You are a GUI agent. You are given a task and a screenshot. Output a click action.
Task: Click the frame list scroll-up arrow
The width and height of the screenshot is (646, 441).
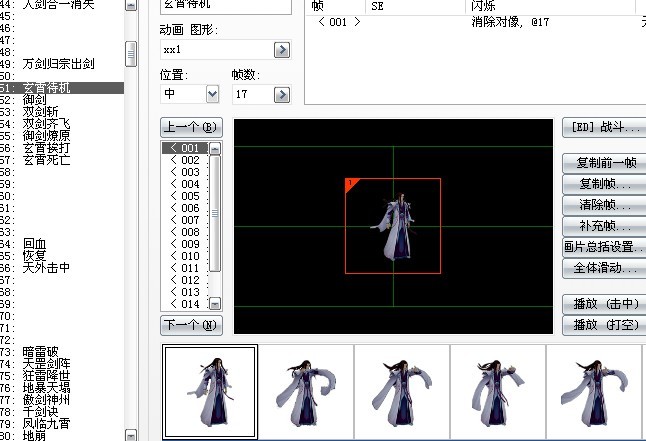click(215, 148)
